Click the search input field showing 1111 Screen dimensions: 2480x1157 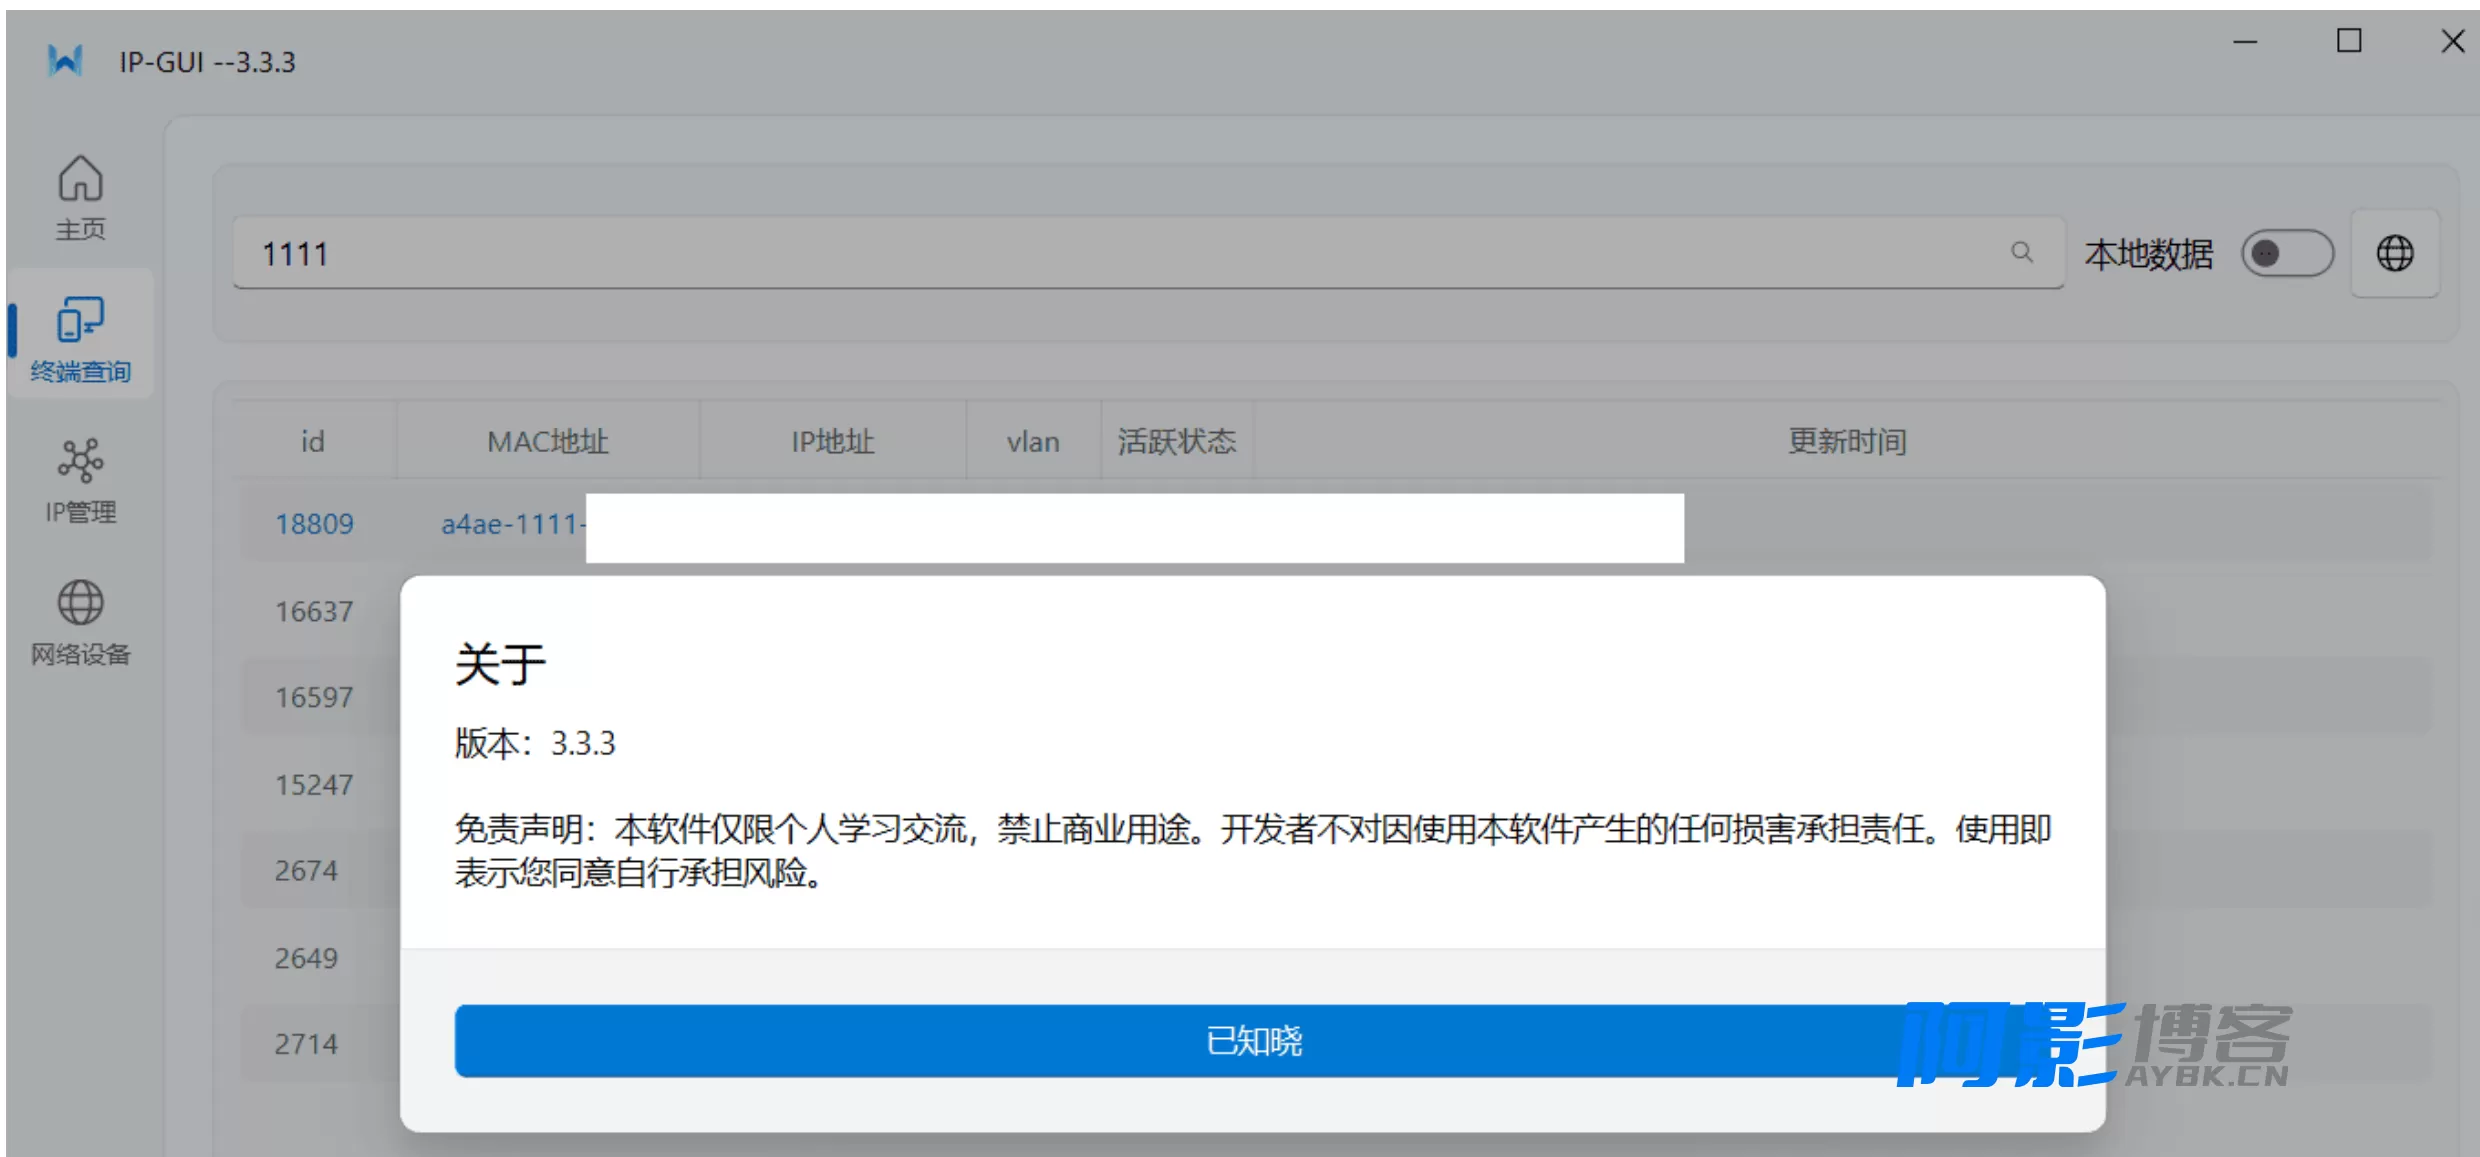(900, 253)
